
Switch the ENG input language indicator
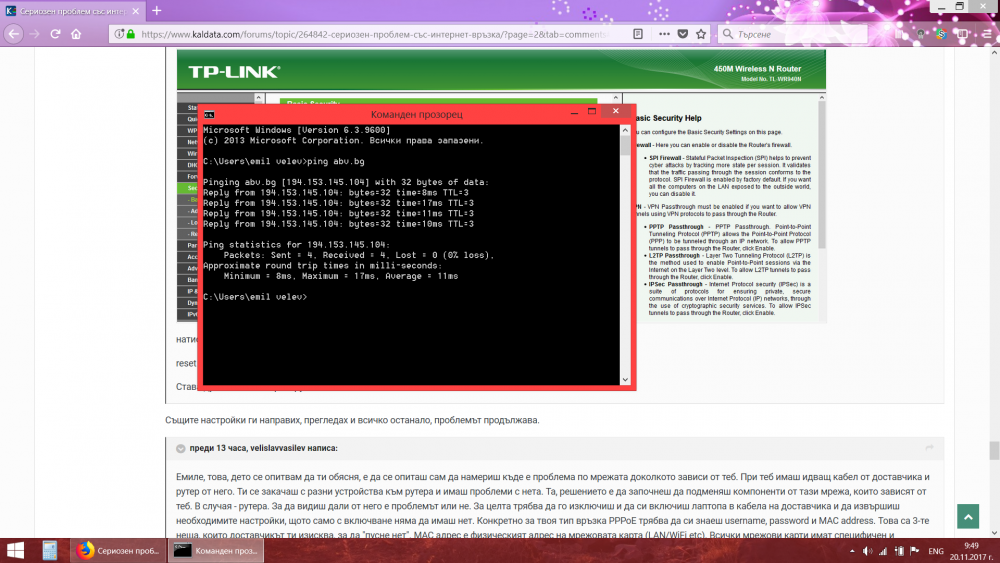click(x=936, y=551)
